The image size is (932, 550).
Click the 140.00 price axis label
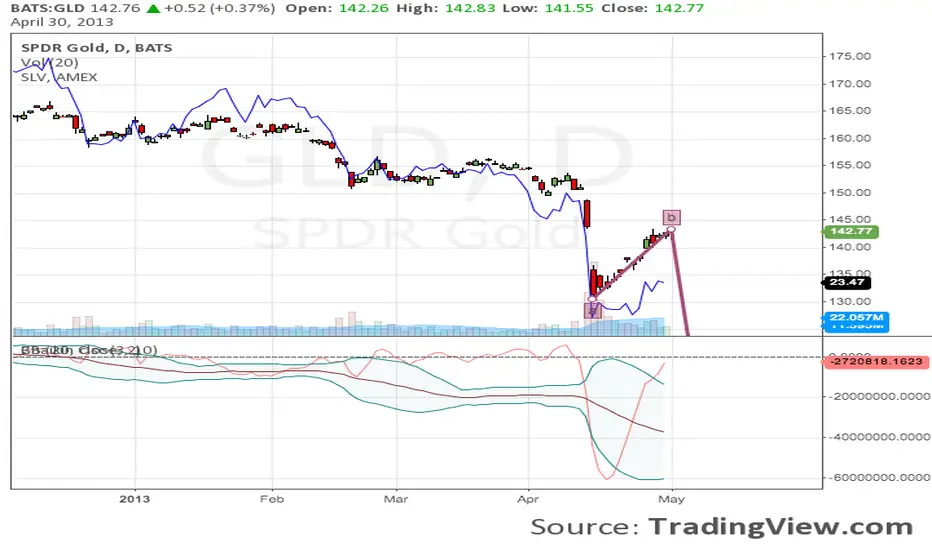[850, 247]
